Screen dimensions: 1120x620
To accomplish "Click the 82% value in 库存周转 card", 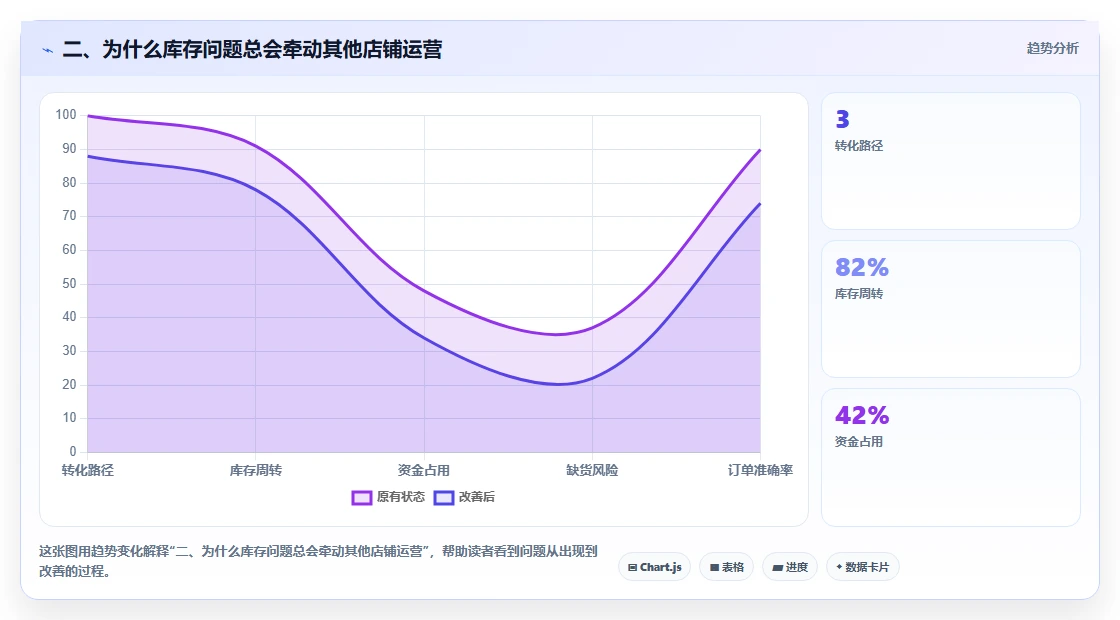I will click(x=862, y=267).
